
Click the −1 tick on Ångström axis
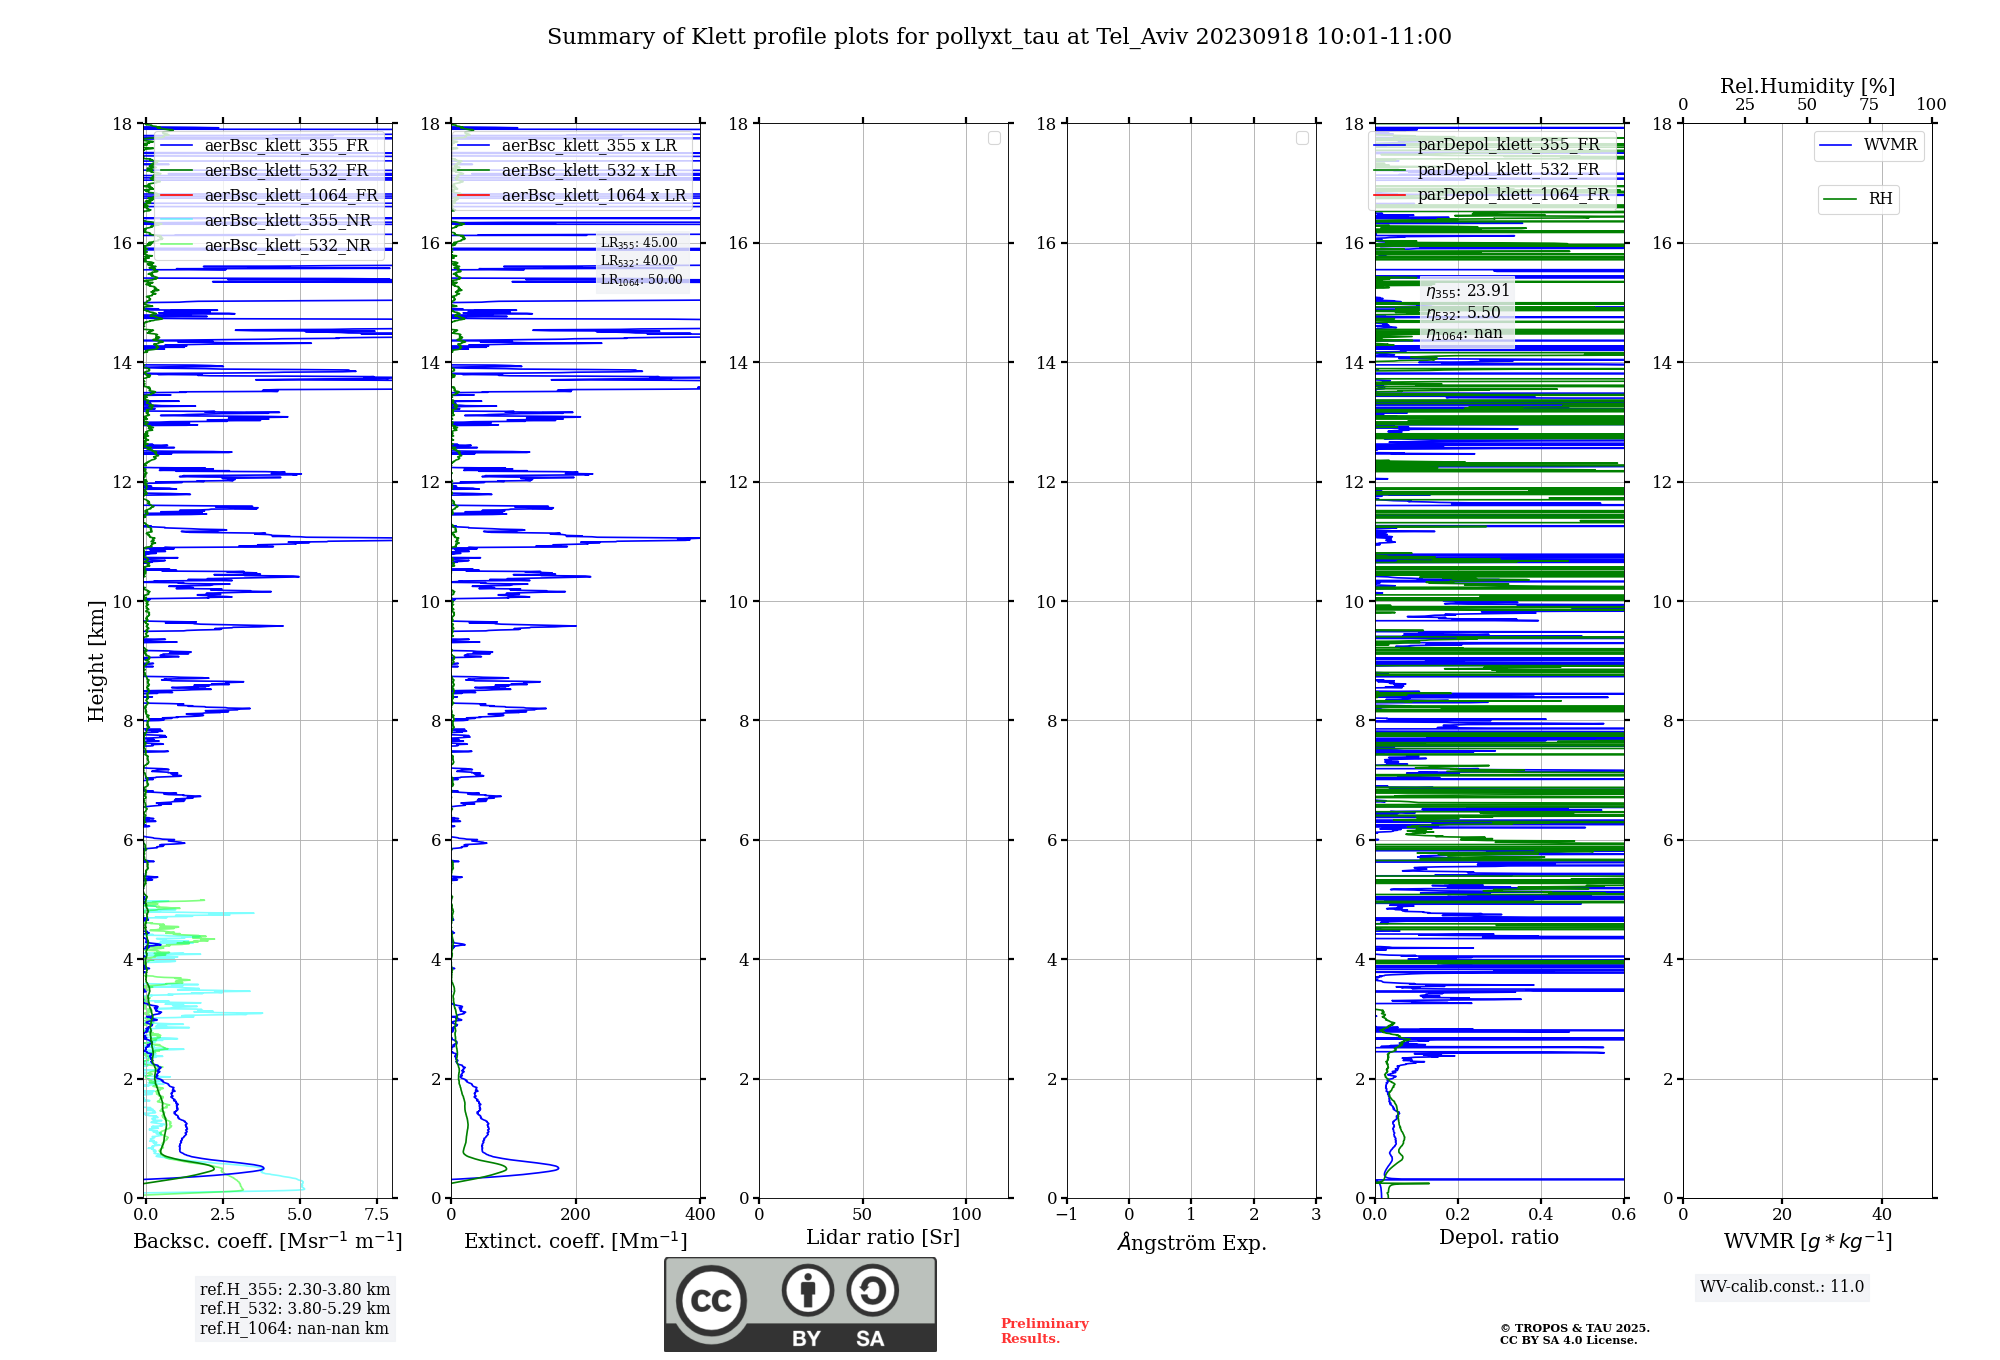point(1067,1214)
